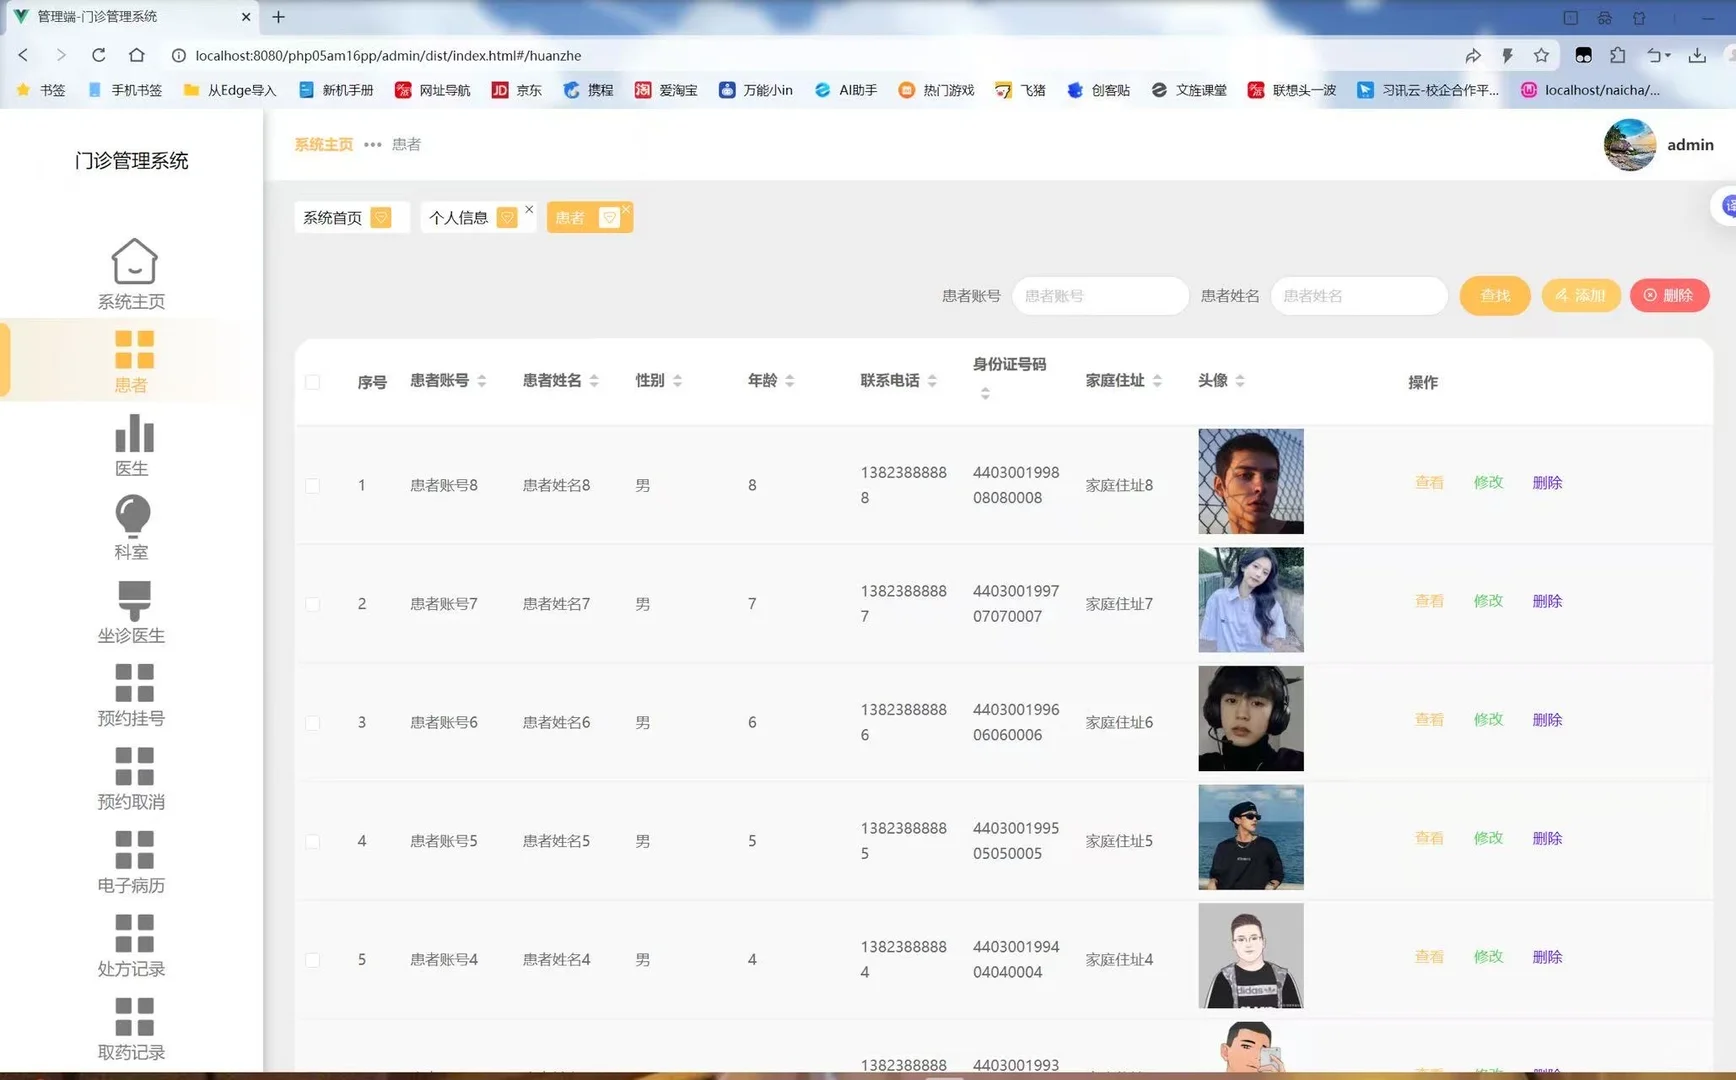Check the checkbox for row 1
Viewport: 1736px width, 1080px height.
pos(312,485)
